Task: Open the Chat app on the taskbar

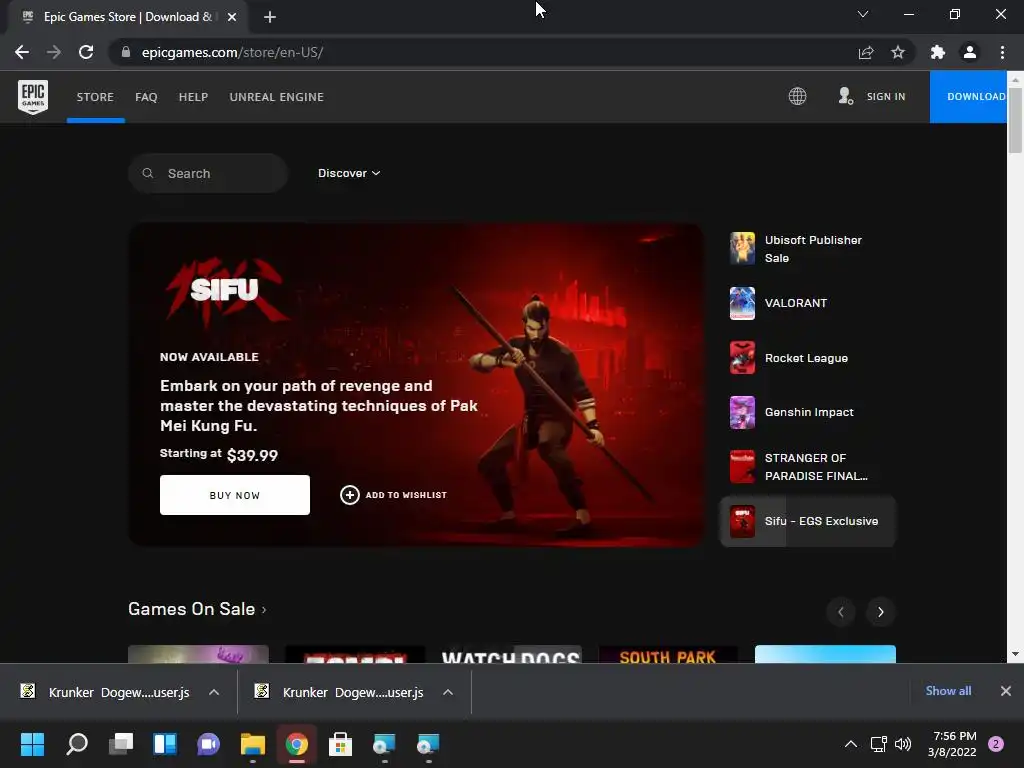Action: point(208,744)
